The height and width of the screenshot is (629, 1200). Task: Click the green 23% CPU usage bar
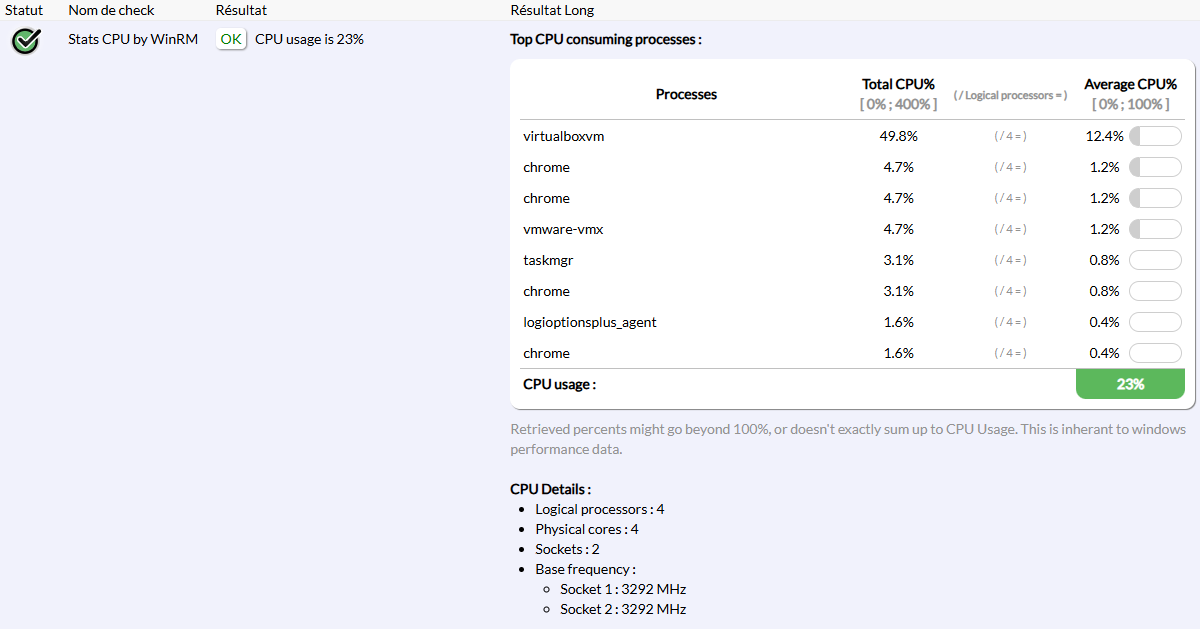click(x=1130, y=384)
